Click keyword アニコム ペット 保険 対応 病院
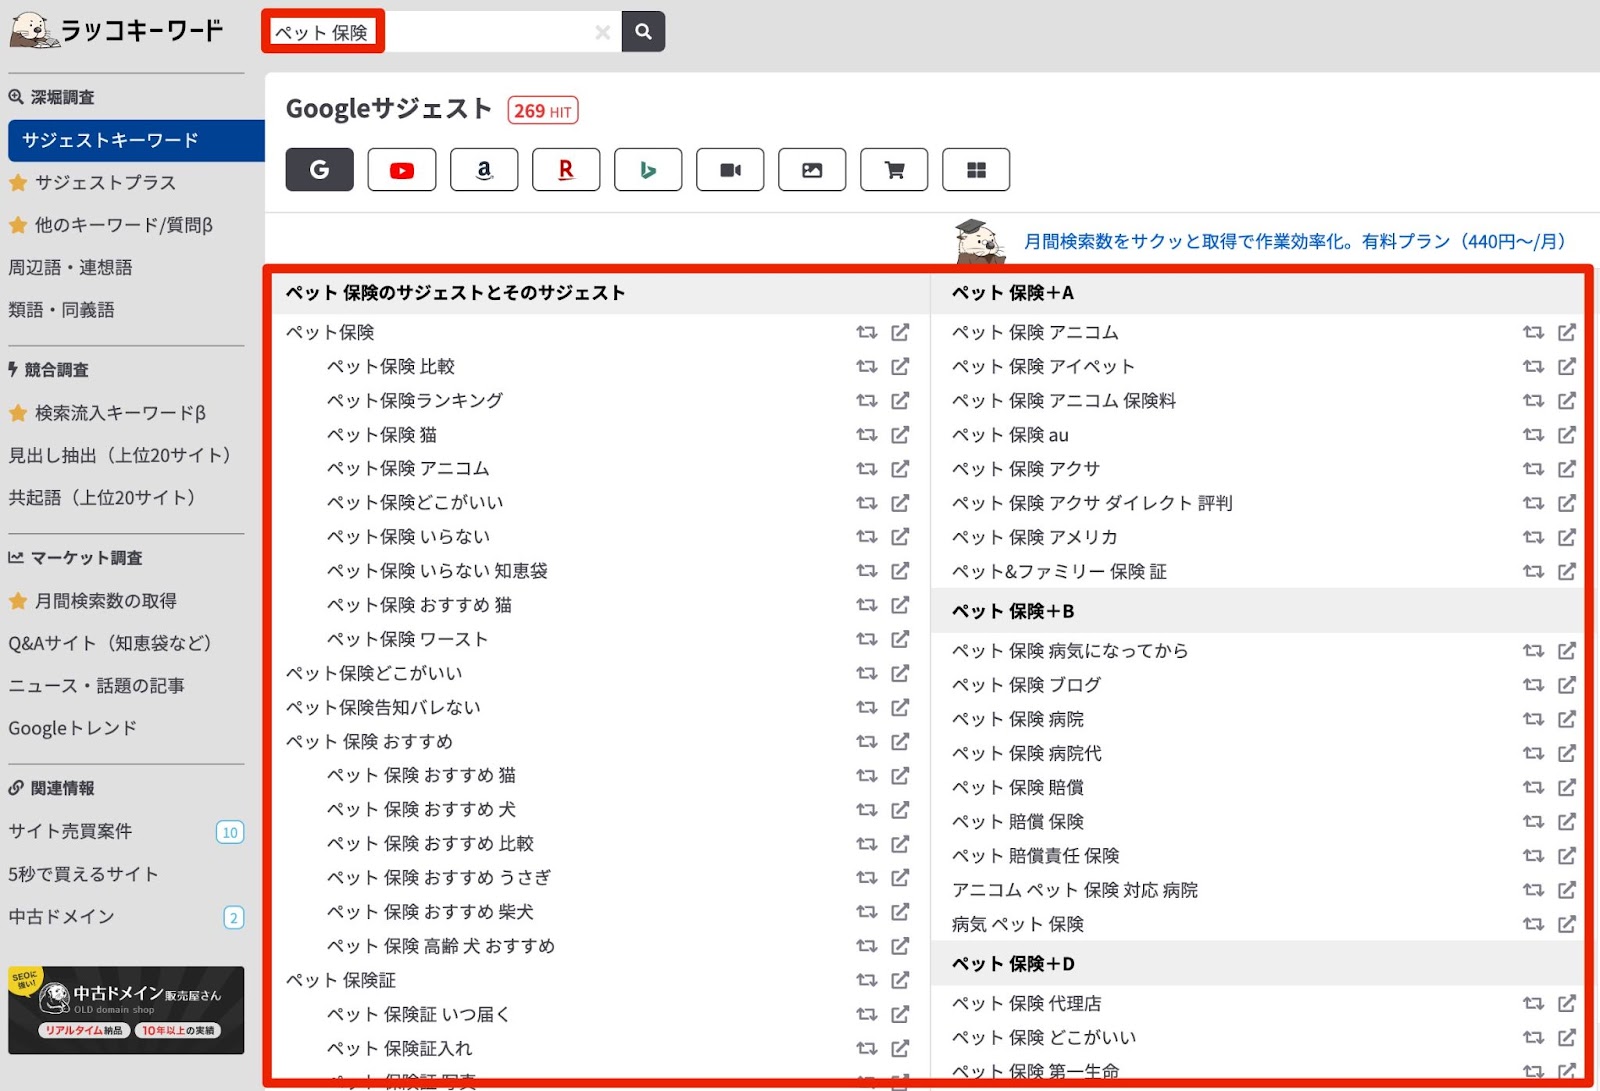 point(1075,890)
